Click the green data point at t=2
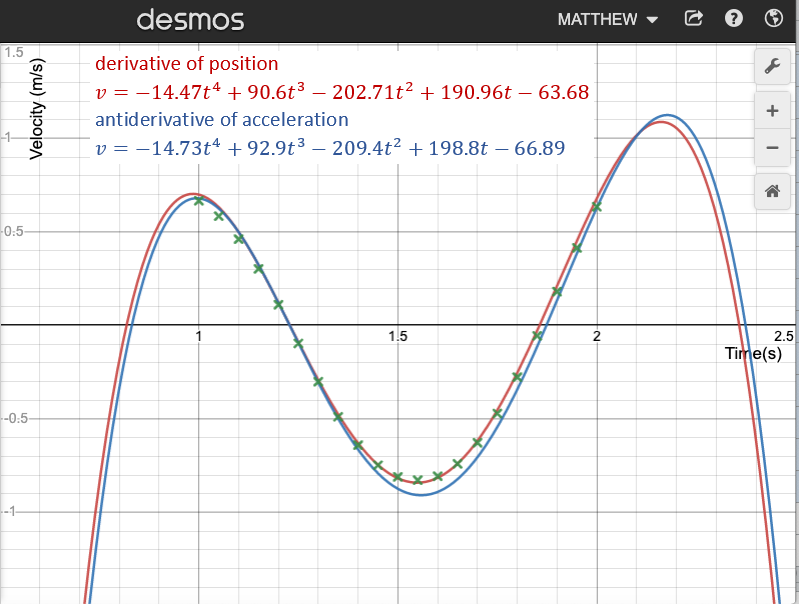The width and height of the screenshot is (799, 604). [x=596, y=207]
